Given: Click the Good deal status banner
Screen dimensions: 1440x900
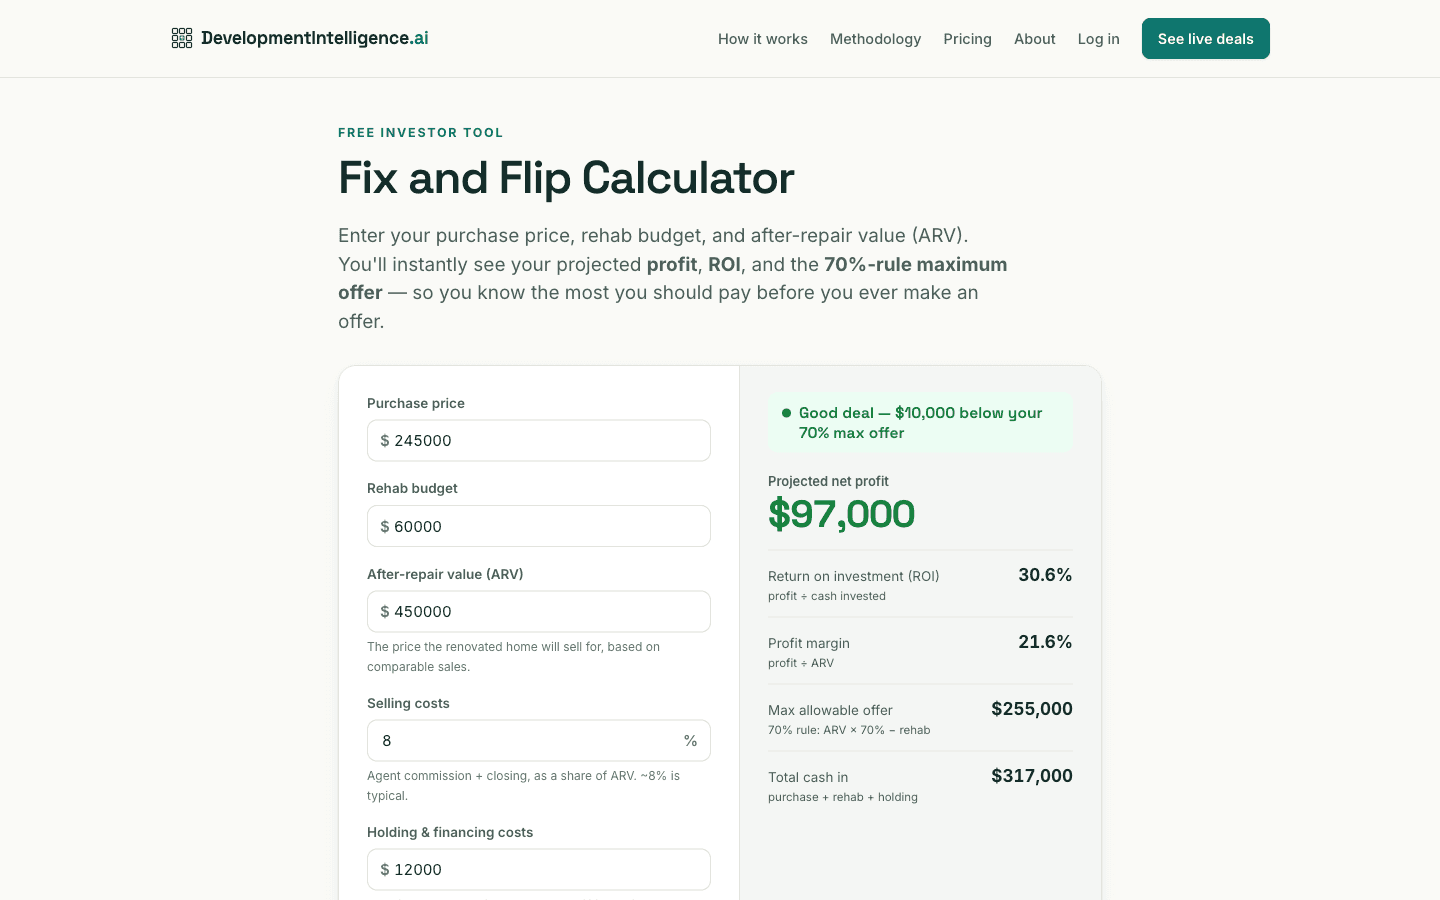Looking at the screenshot, I should point(920,423).
